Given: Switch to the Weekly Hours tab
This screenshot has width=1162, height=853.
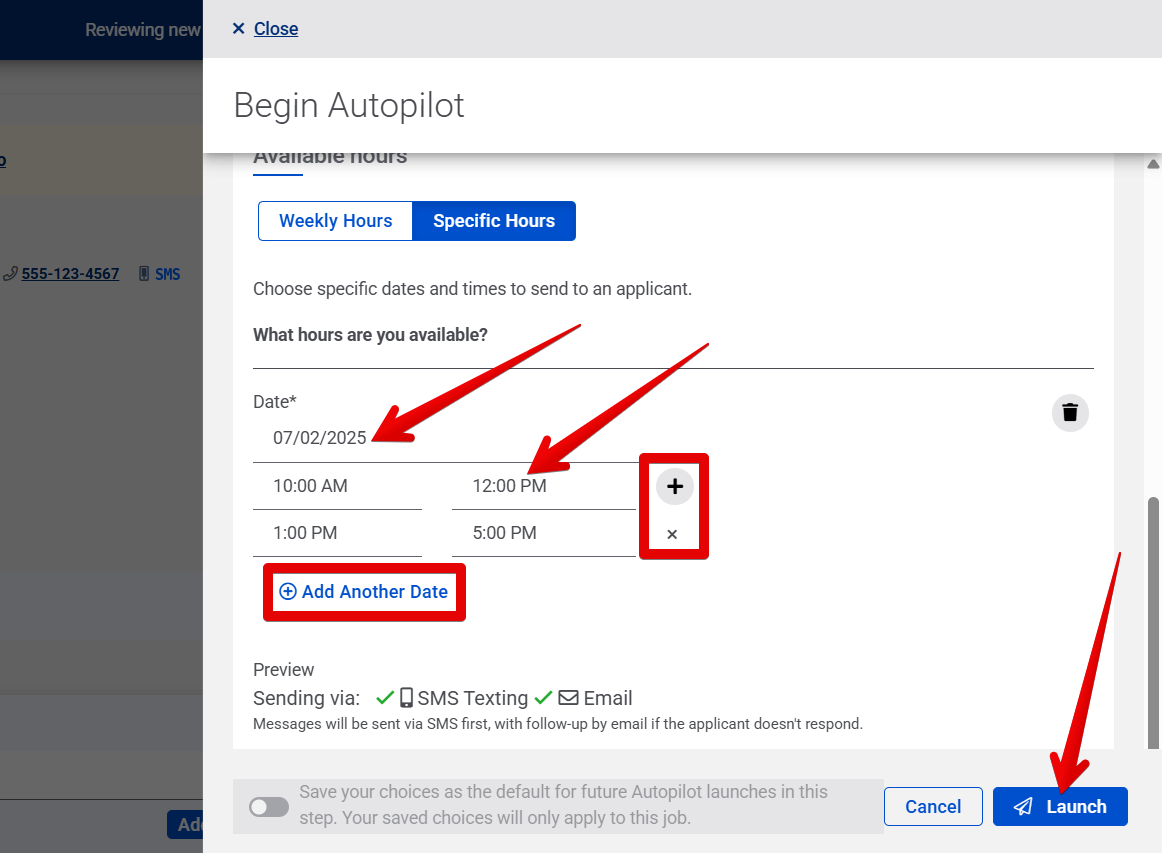Looking at the screenshot, I should pyautogui.click(x=336, y=220).
